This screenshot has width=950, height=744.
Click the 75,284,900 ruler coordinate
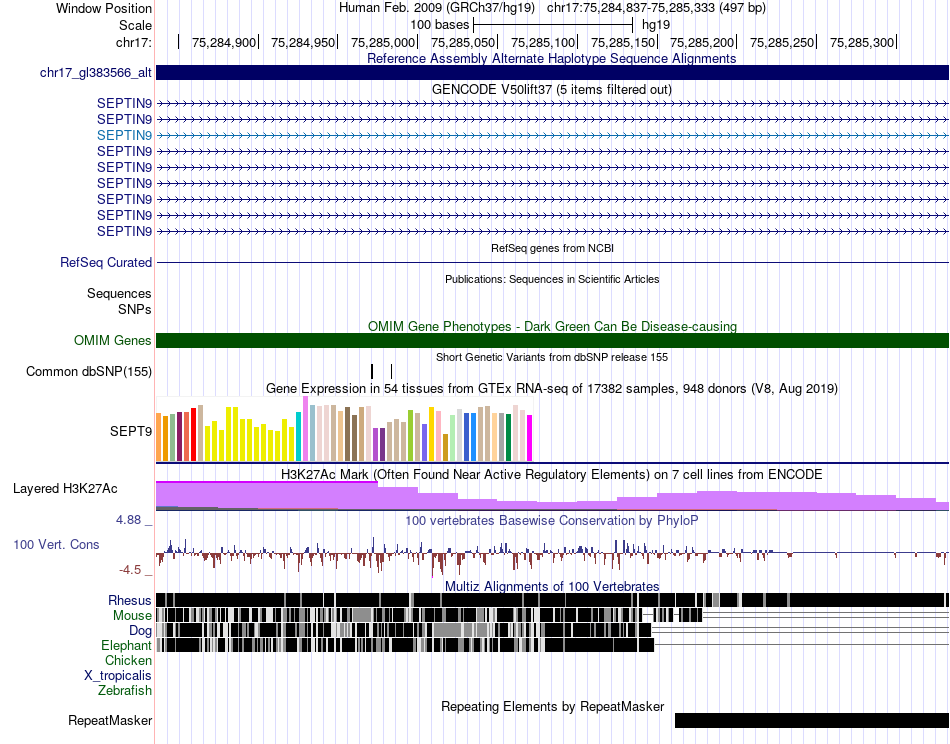224,42
